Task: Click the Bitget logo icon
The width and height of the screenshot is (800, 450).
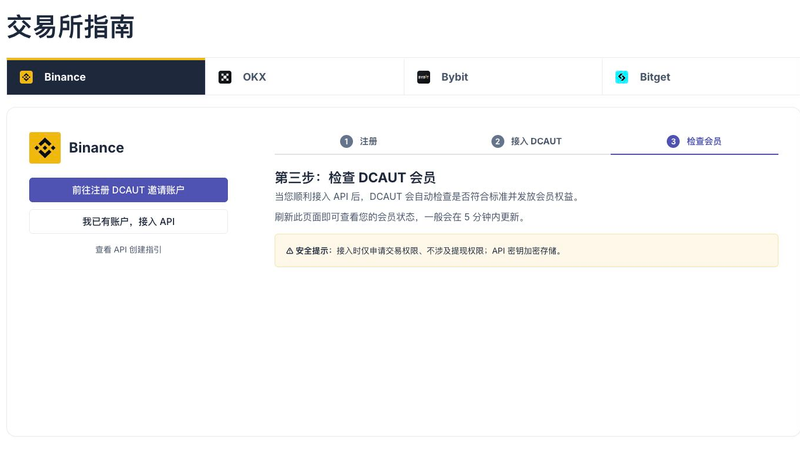Action: coord(621,77)
